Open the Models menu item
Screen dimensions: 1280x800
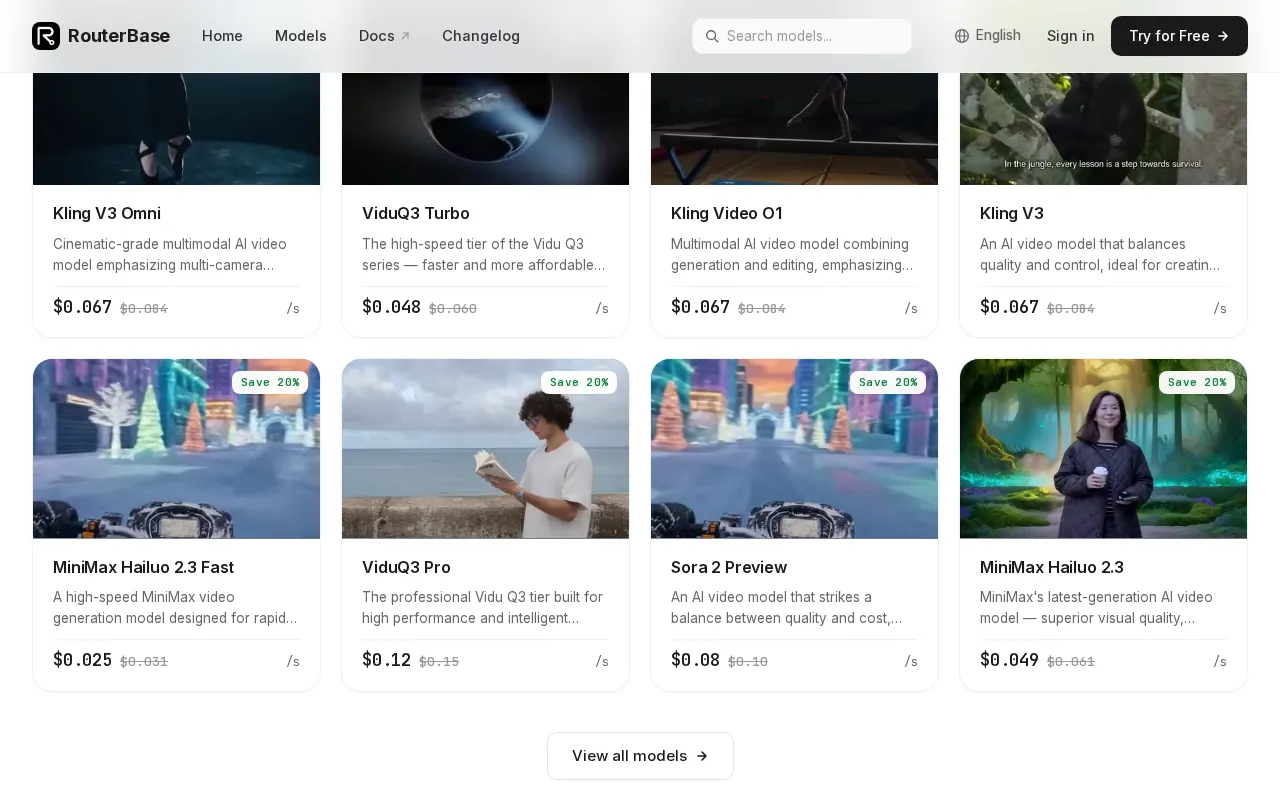pos(301,36)
